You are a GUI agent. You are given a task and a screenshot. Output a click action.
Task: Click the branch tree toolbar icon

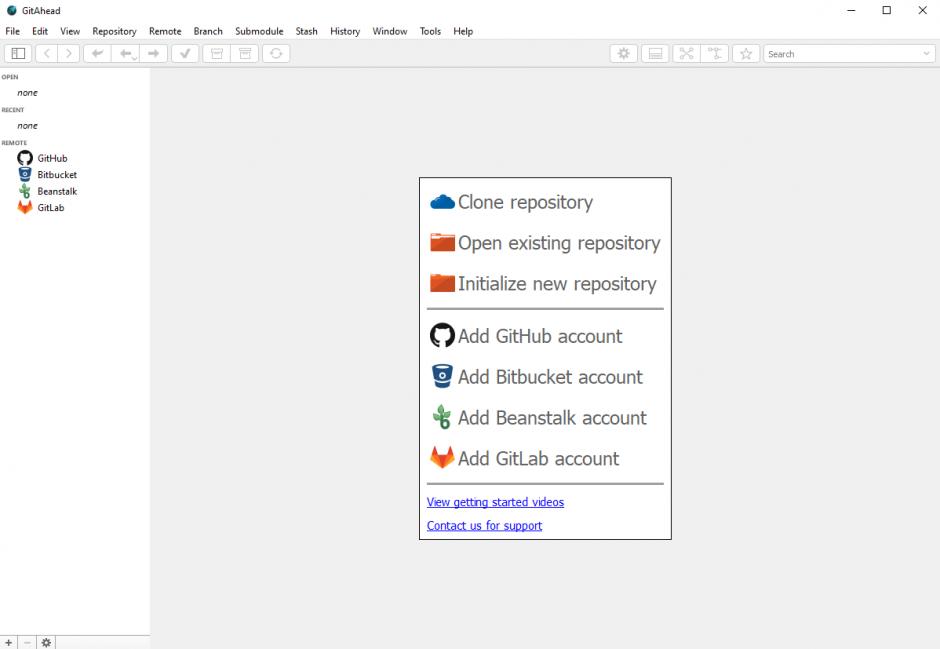pyautogui.click(x=715, y=53)
